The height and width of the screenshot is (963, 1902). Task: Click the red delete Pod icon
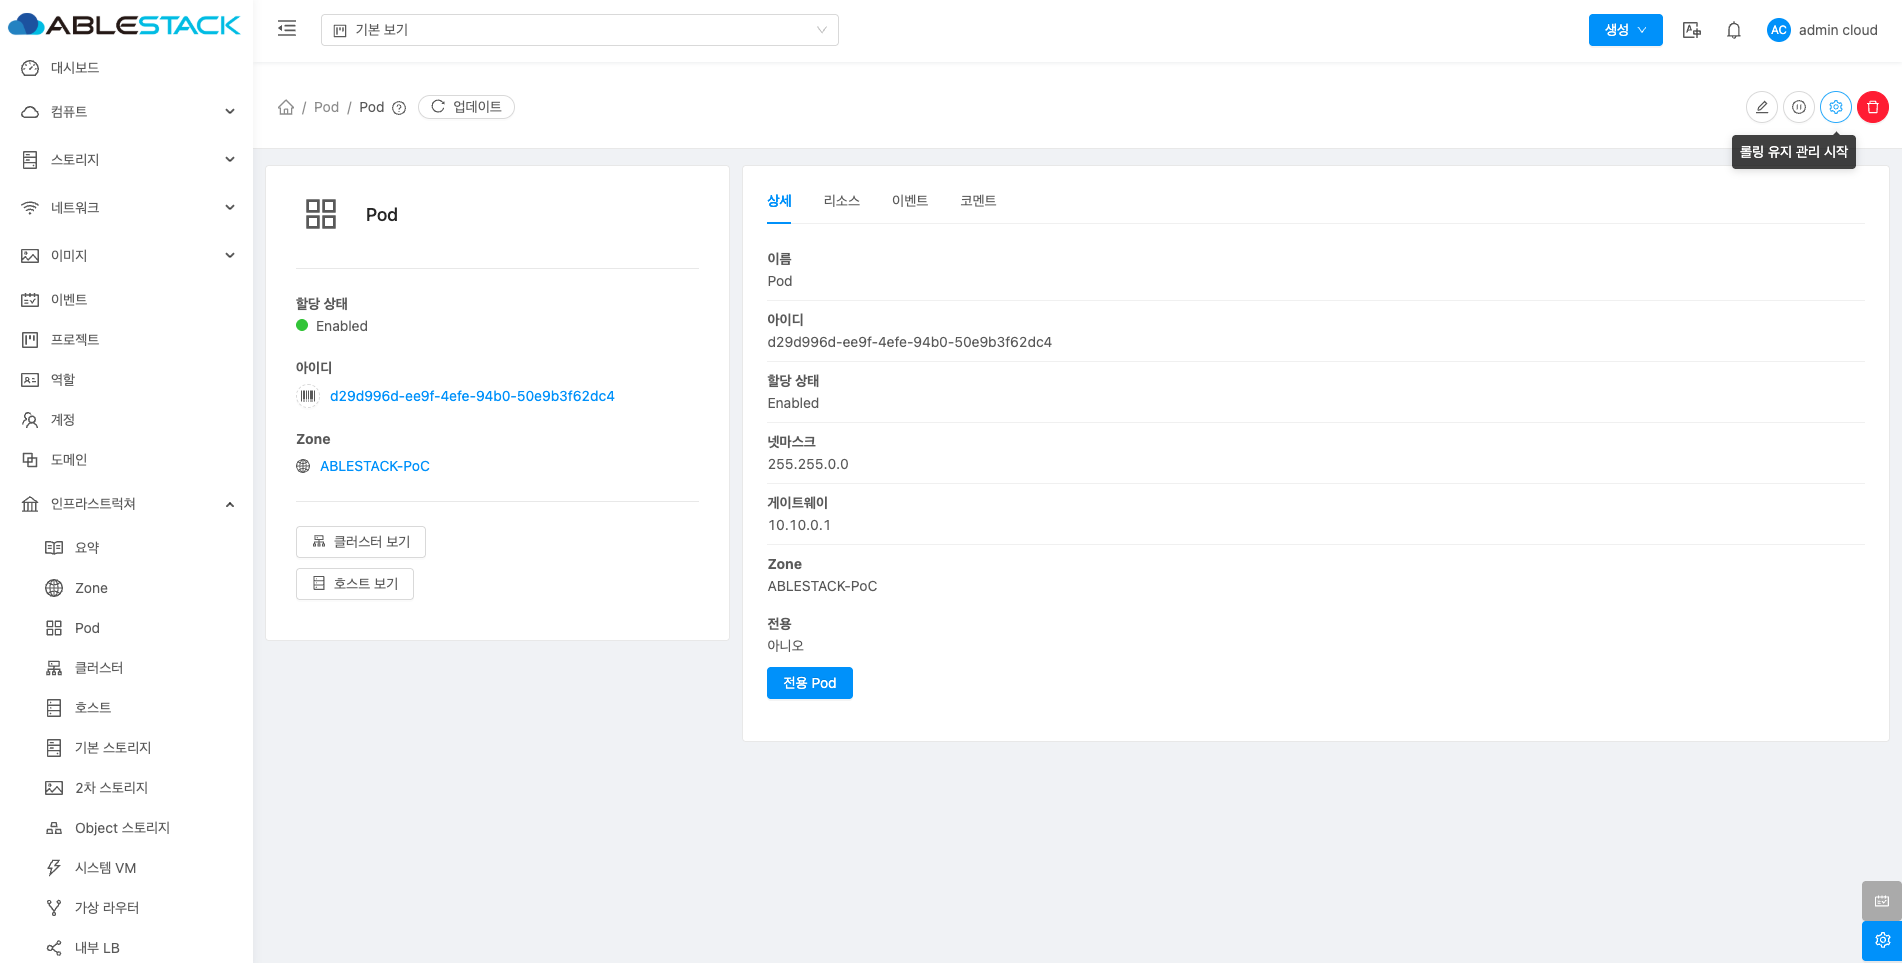(x=1872, y=107)
